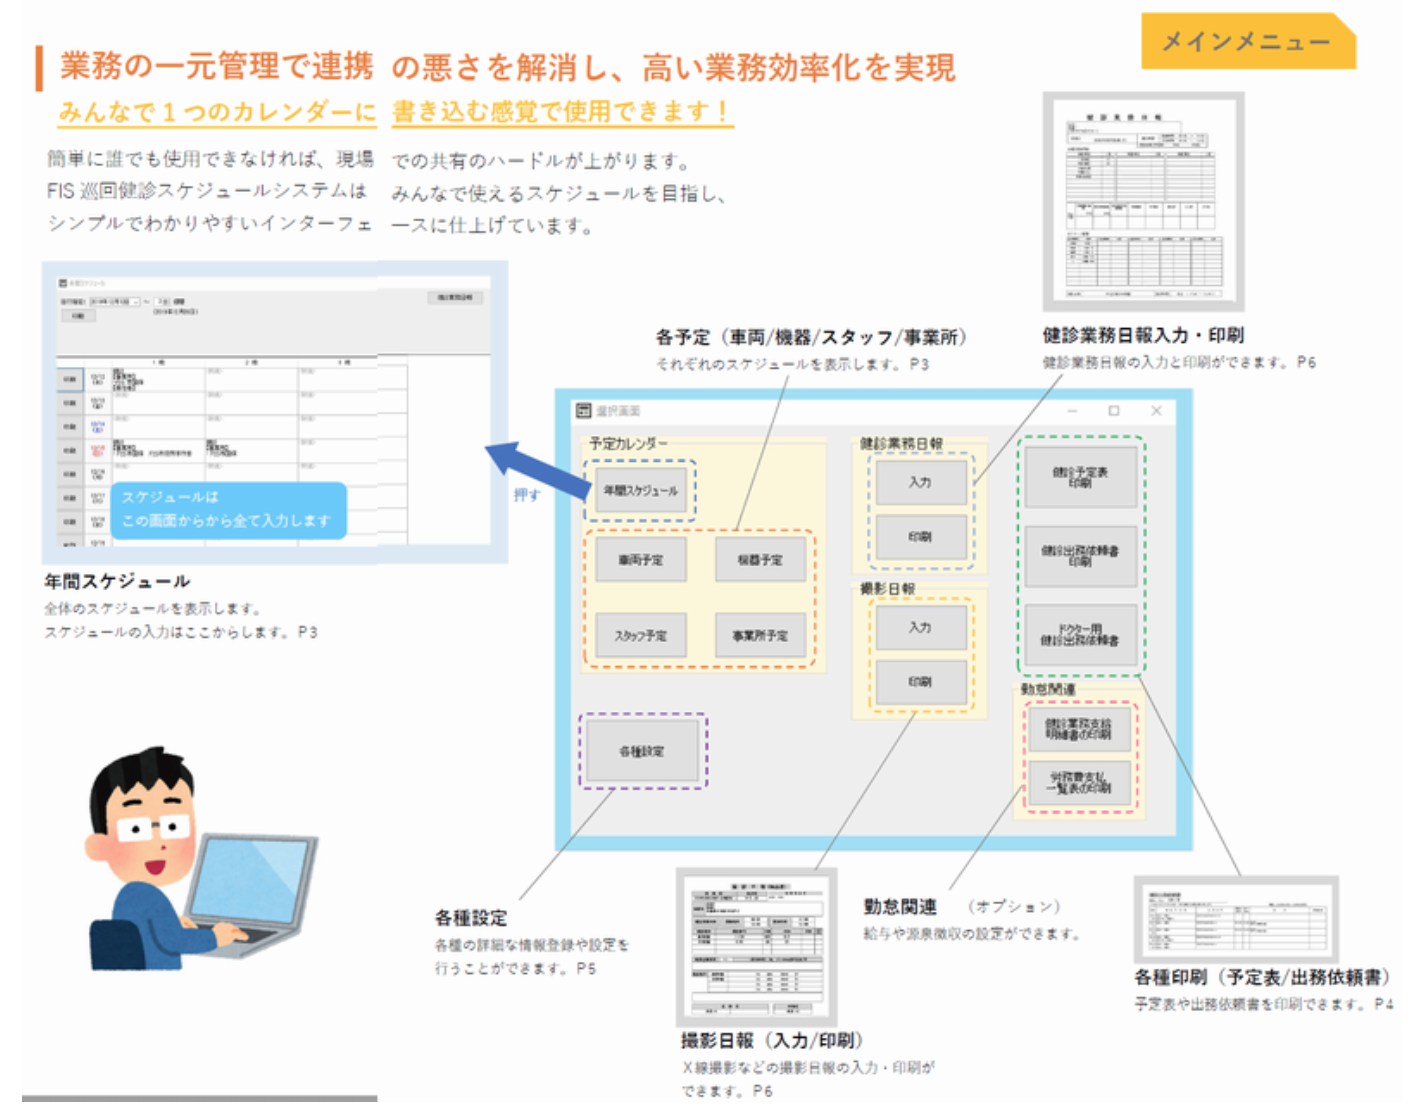1411x1116 pixels.
Task: Click ドクター用 健診出務依頼書 button
Action: click(x=1080, y=635)
